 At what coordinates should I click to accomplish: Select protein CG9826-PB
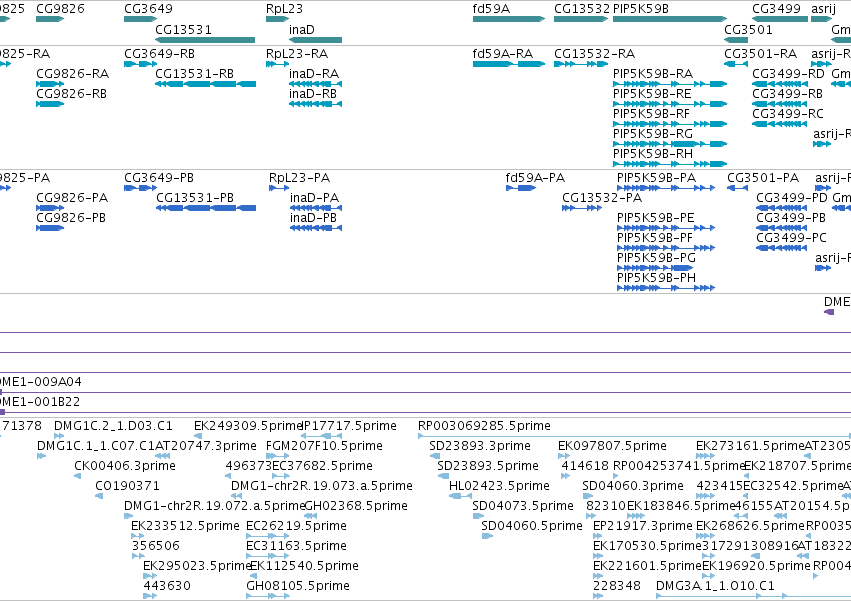click(x=50, y=228)
